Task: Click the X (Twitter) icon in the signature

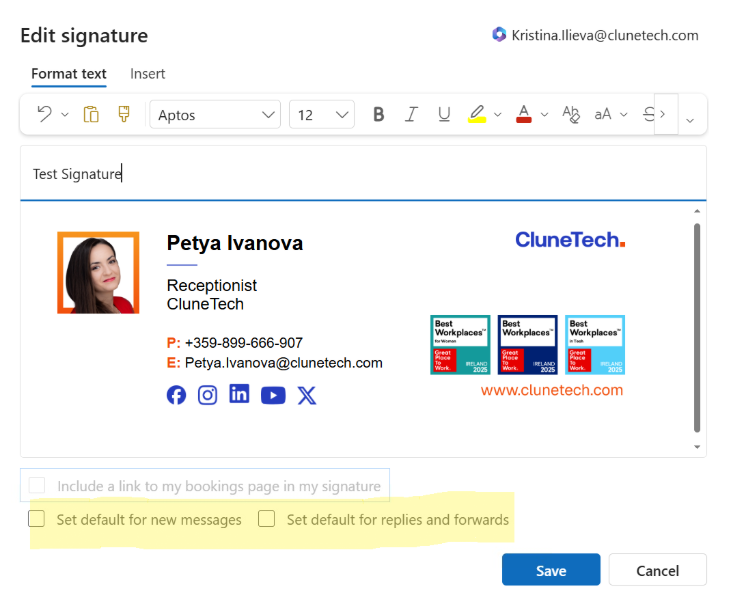Action: point(307,396)
